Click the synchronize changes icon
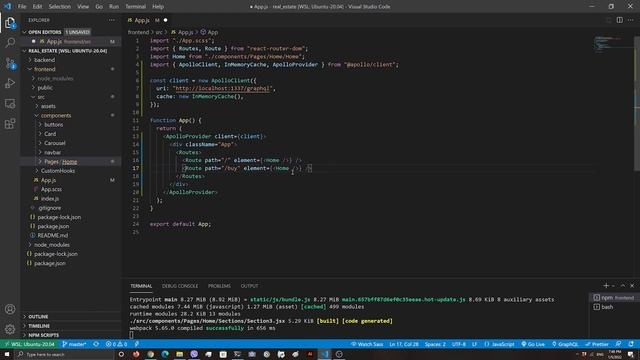This screenshot has height=360, width=640. [x=96, y=344]
